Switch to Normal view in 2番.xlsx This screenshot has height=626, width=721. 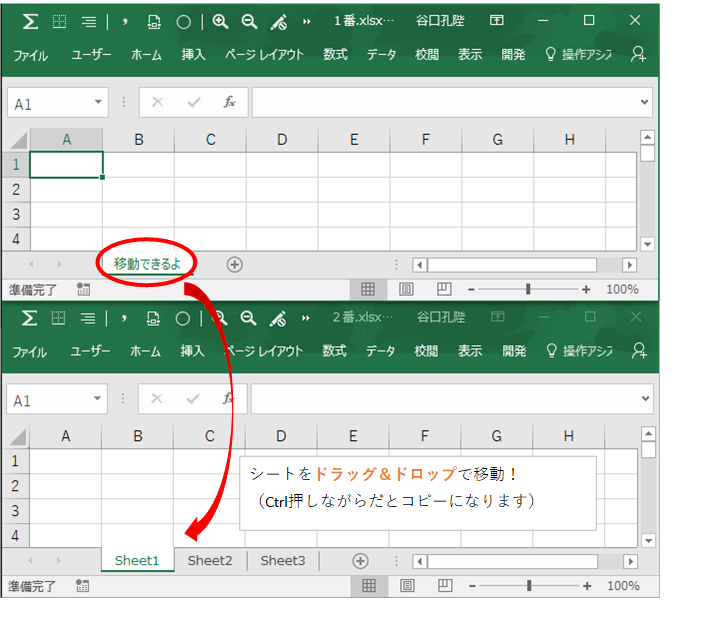tap(369, 586)
